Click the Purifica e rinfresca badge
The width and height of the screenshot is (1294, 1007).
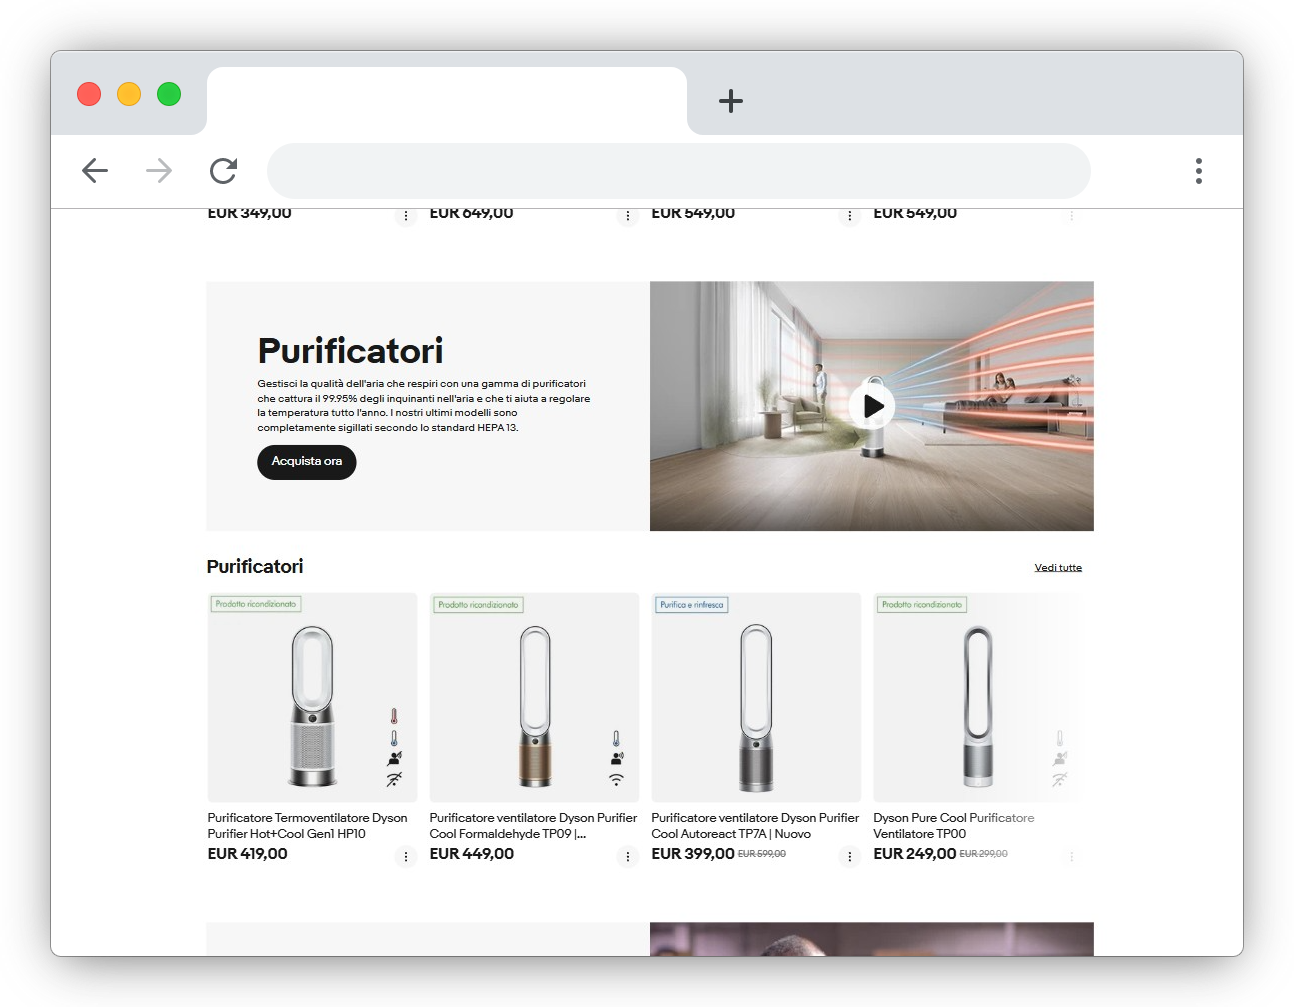(692, 605)
